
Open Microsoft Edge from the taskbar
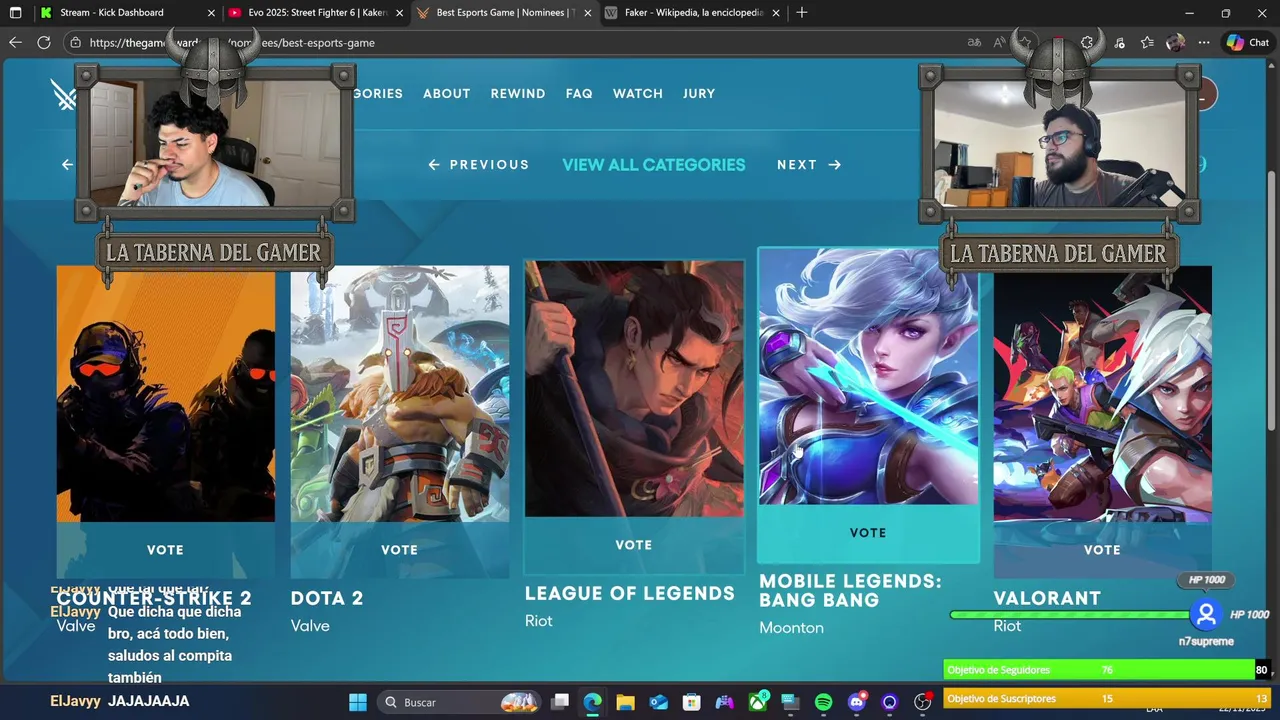click(x=592, y=702)
